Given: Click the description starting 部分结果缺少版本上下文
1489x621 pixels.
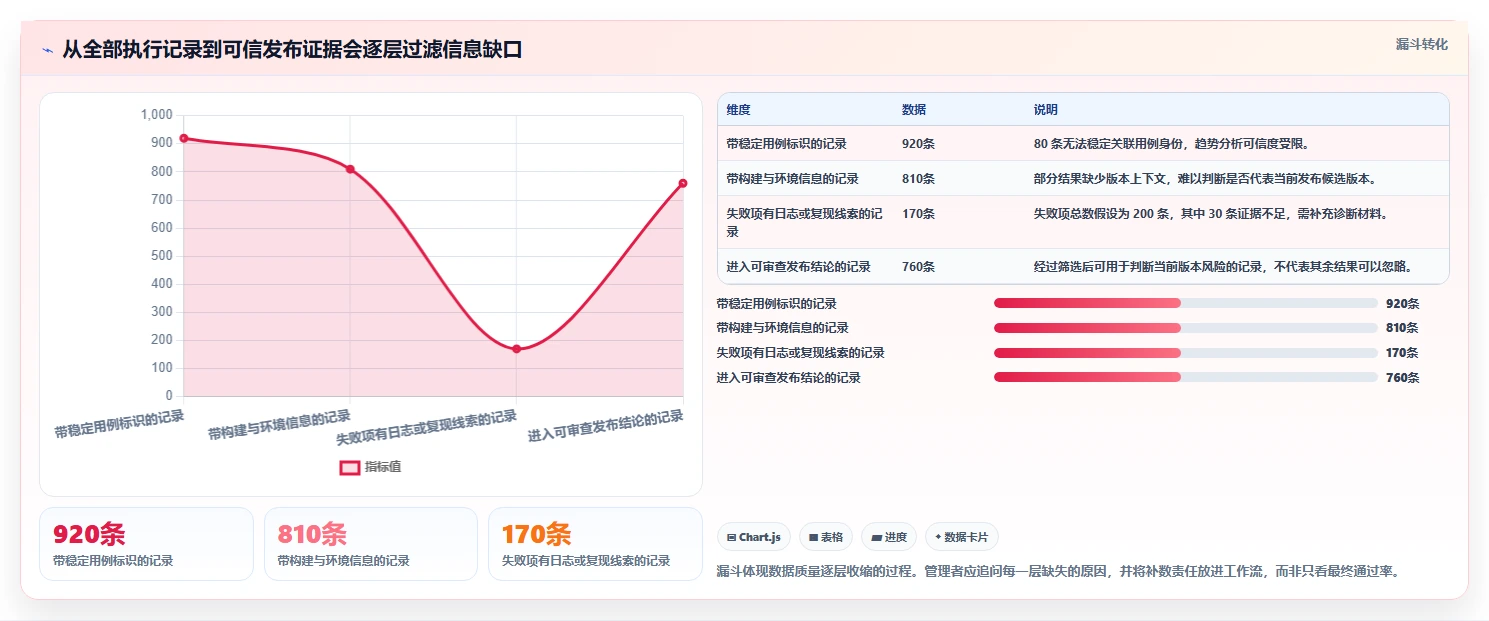Looking at the screenshot, I should 1205,179.
